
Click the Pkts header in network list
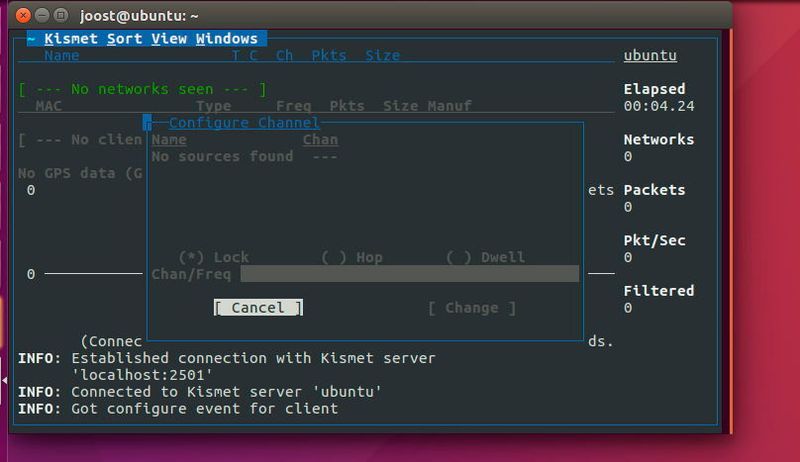[329, 56]
